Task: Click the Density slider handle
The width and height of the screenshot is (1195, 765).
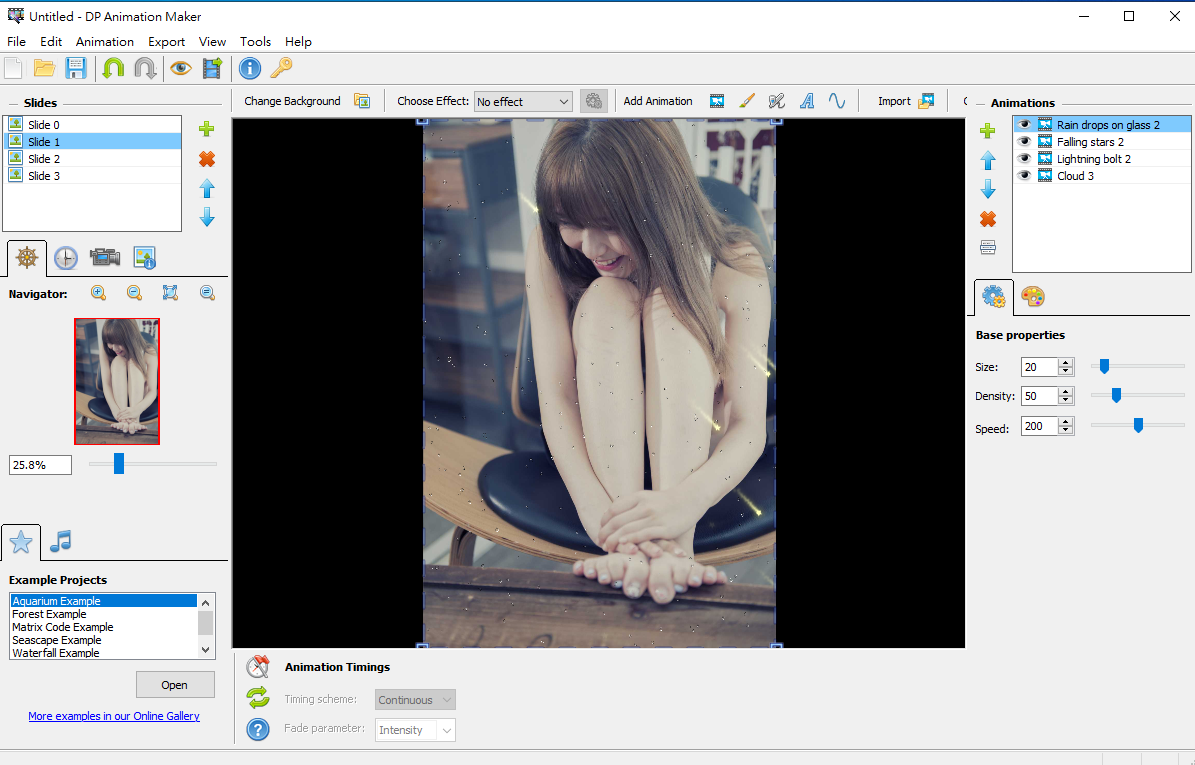Action: click(x=1116, y=396)
